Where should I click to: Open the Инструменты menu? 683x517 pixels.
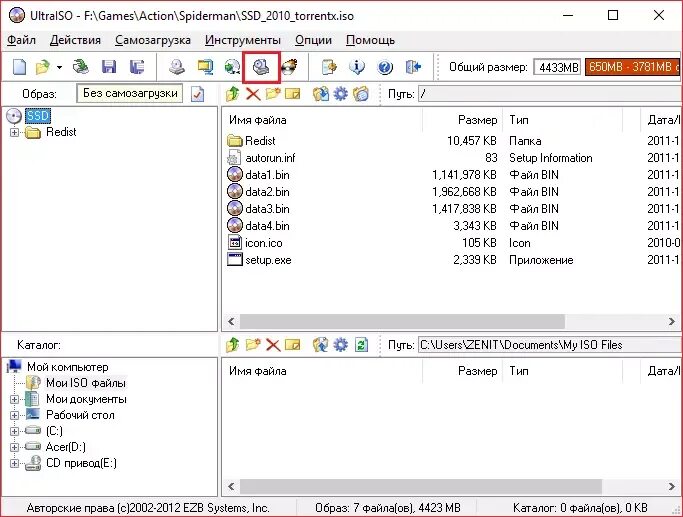[243, 40]
